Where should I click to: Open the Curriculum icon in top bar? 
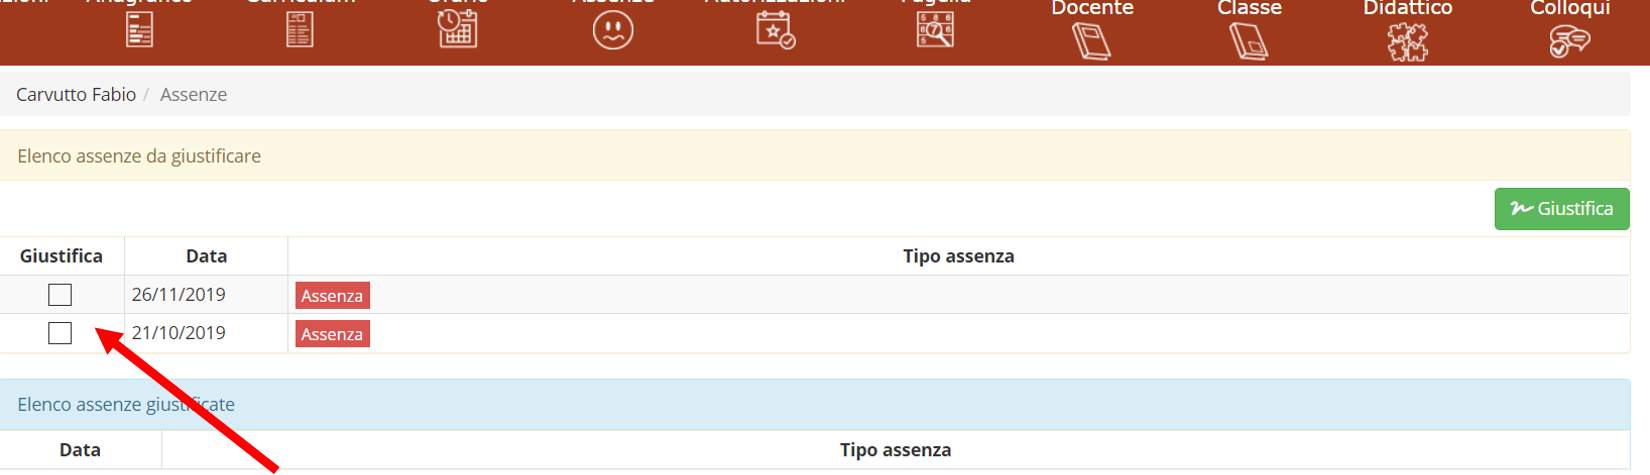click(x=300, y=30)
